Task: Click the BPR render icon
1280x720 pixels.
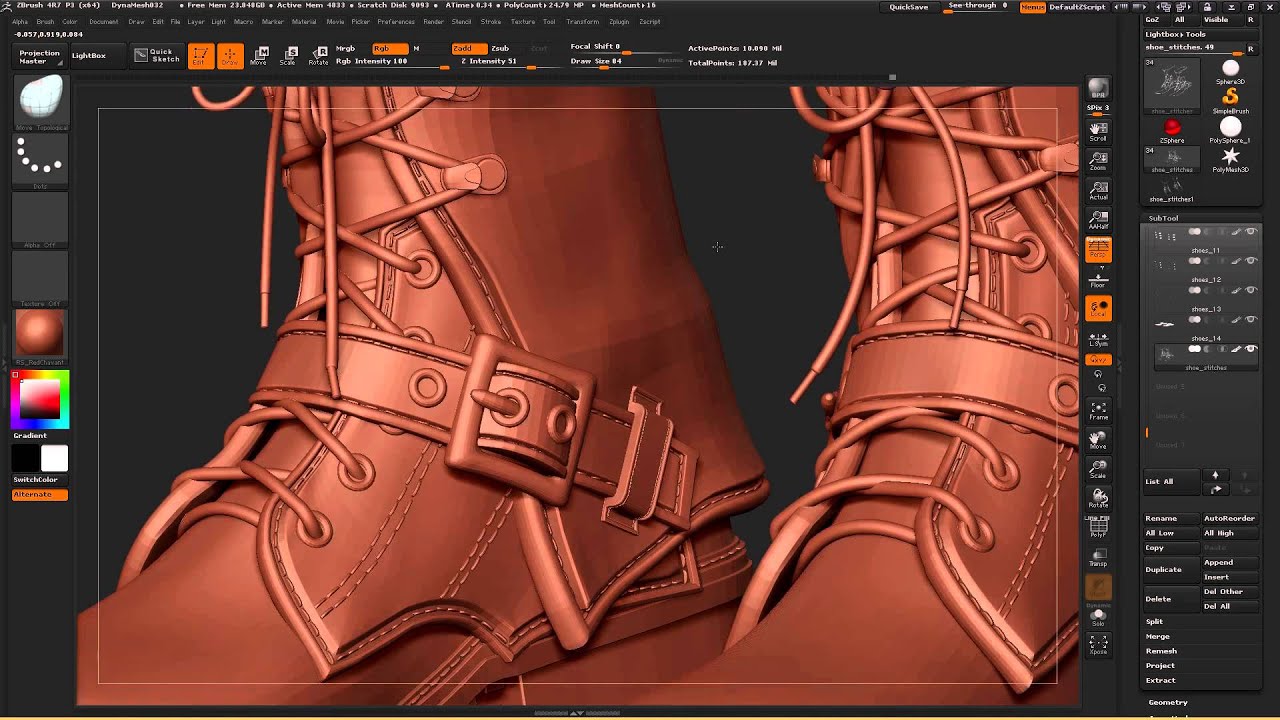Action: pos(1098,90)
